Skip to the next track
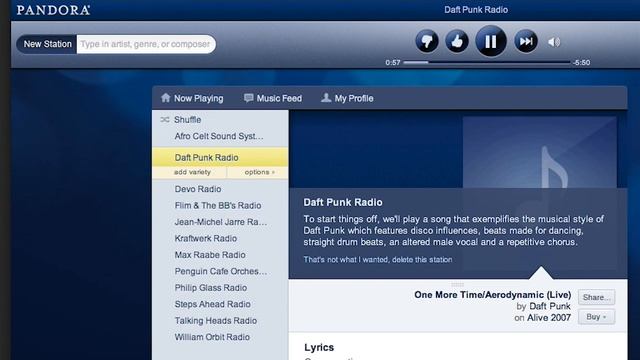640x360 pixels. [x=526, y=41]
